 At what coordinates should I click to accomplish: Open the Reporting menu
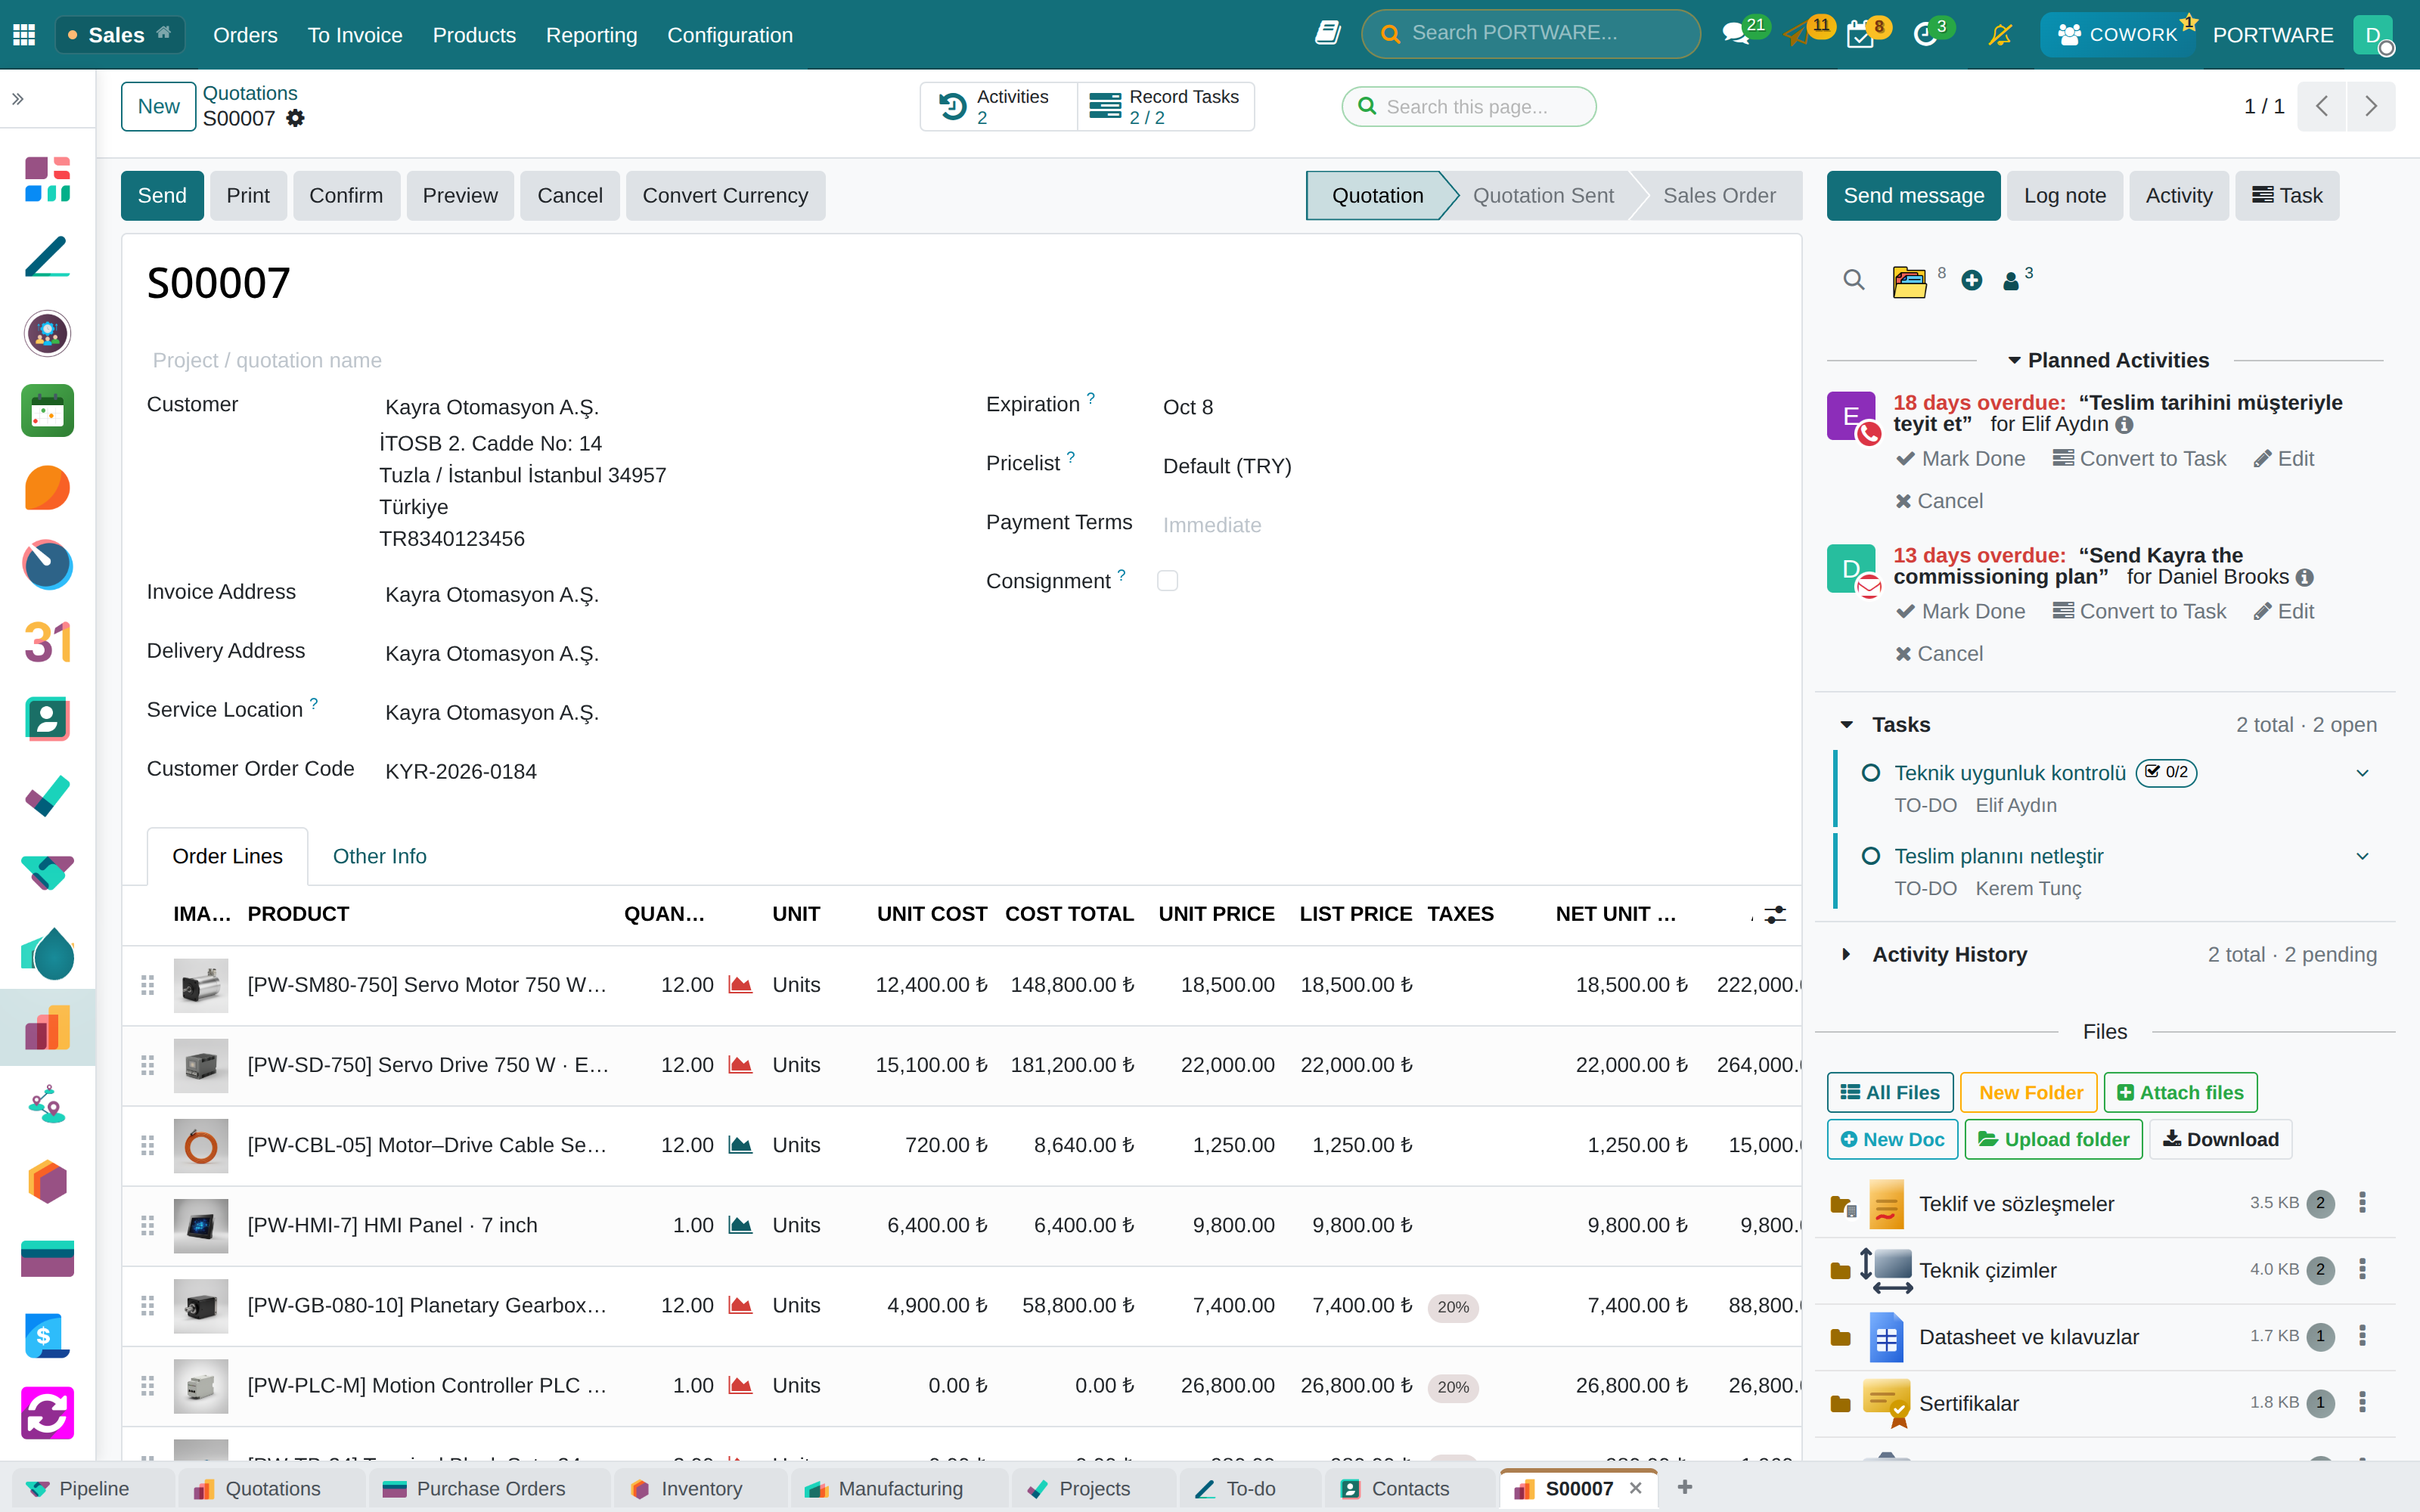pos(591,35)
